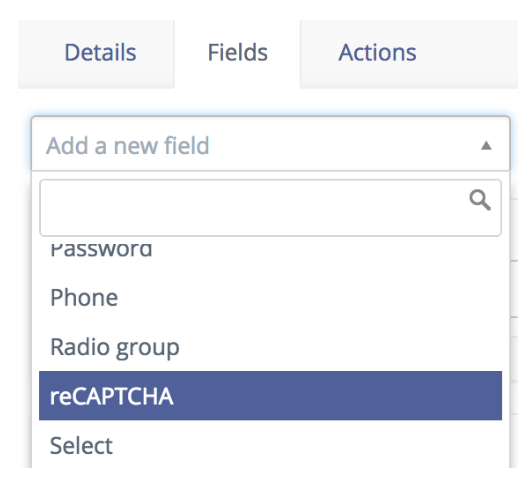Choose the reCAPTCHA field option
This screenshot has height=496, width=530.
click(270, 396)
